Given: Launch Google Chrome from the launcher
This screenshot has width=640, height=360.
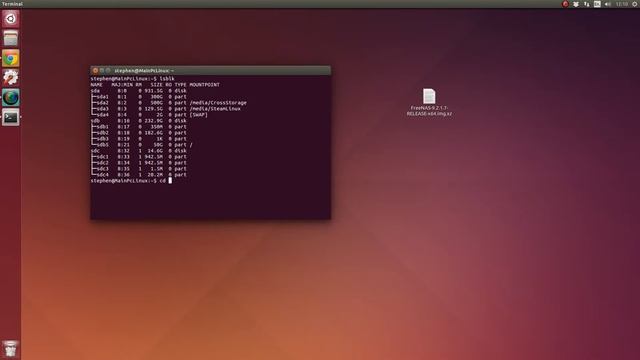Looking at the screenshot, I should click(11, 58).
